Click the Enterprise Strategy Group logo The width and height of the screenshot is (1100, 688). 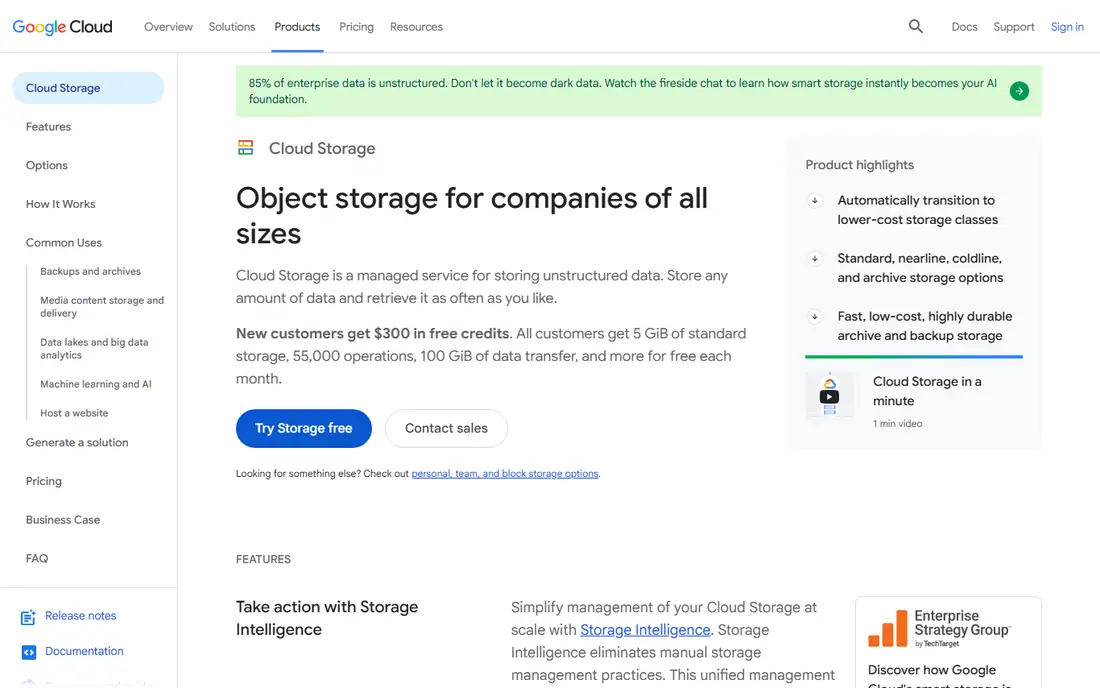(939, 628)
